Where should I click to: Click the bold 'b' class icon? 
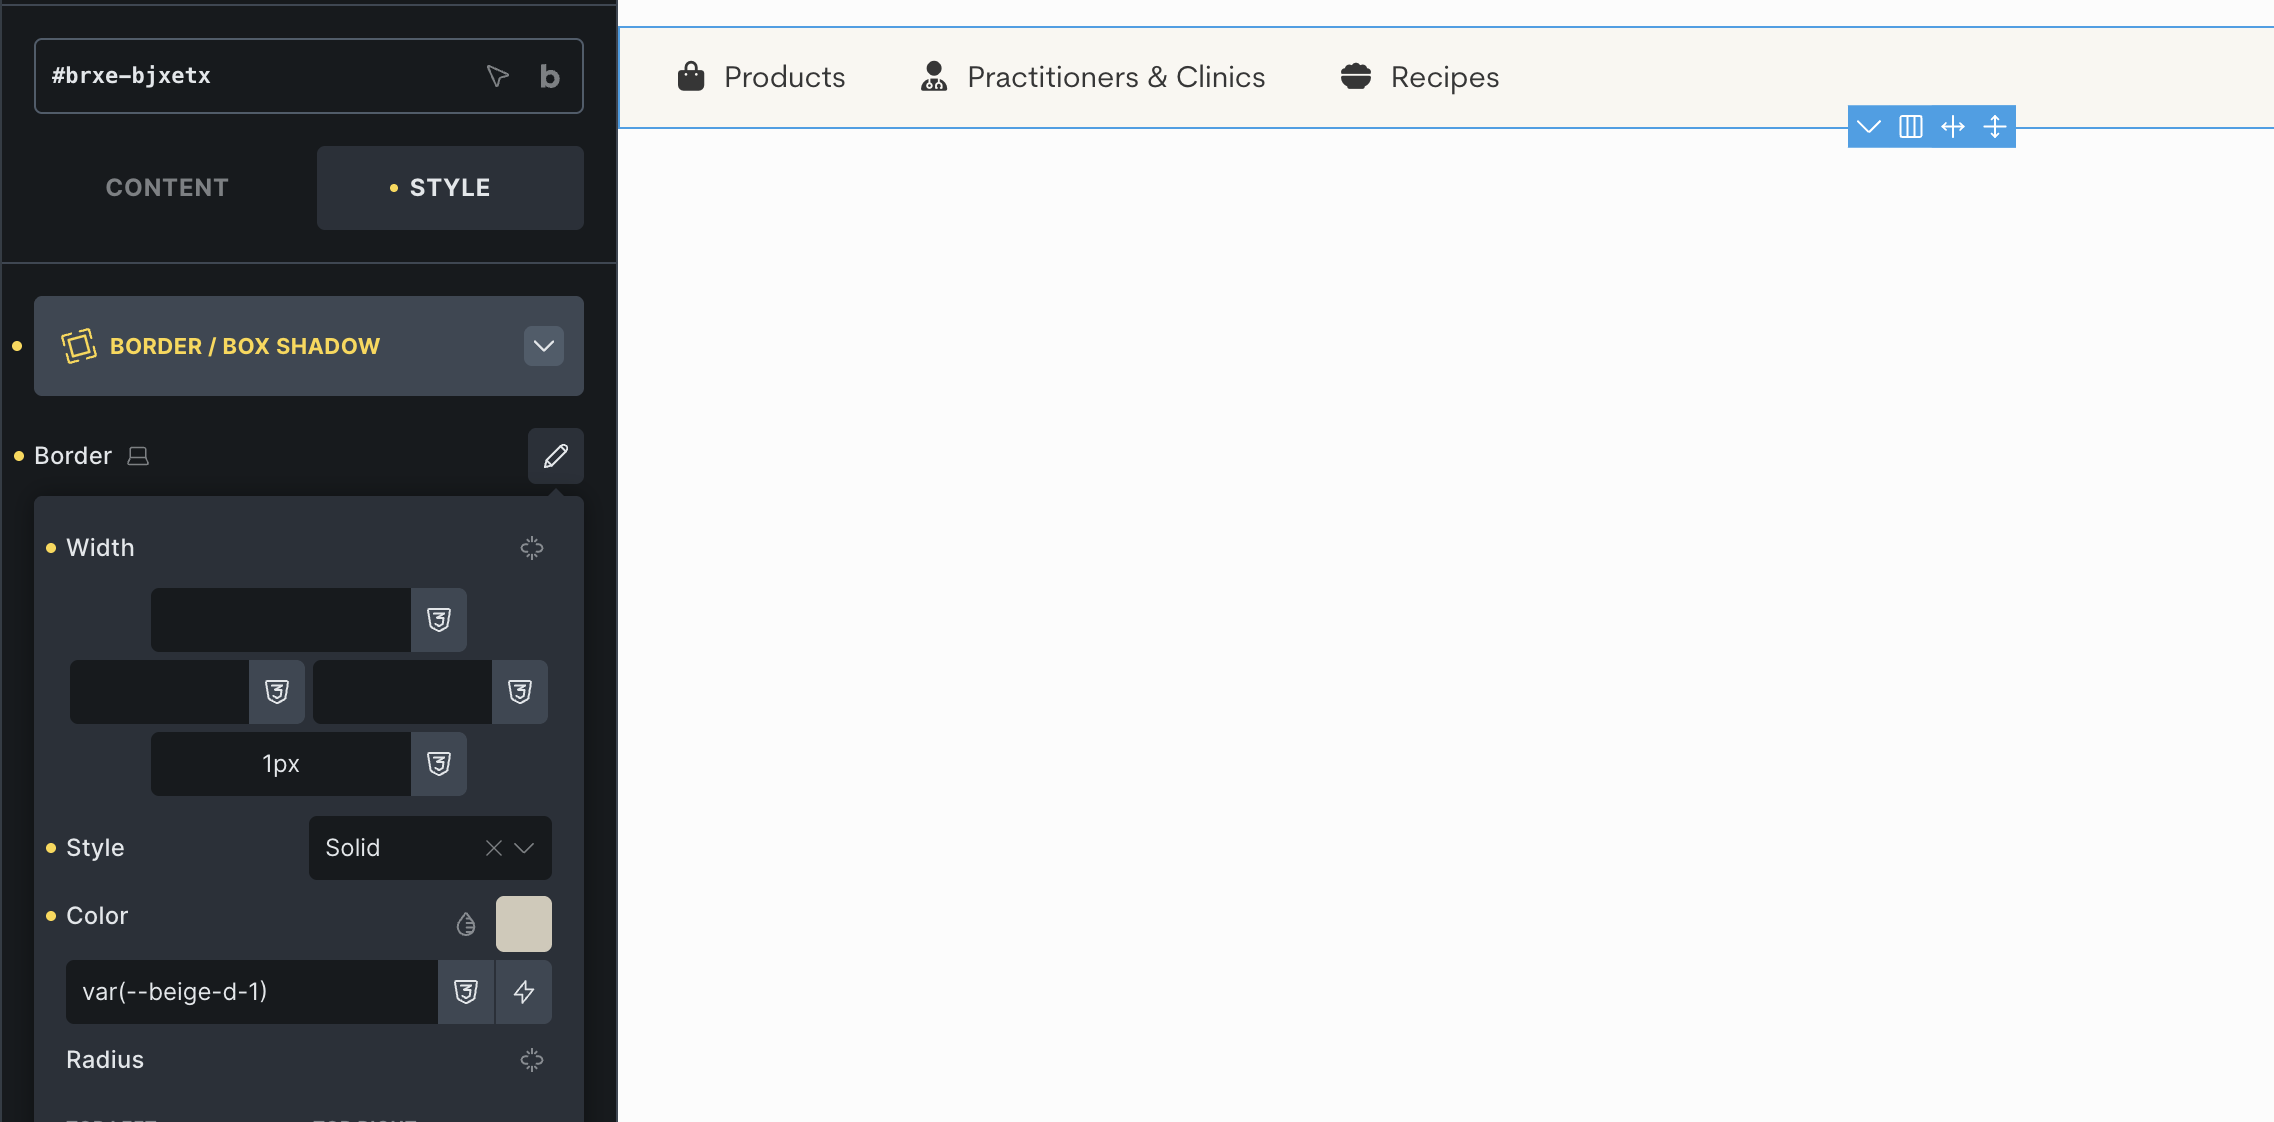[x=549, y=76]
